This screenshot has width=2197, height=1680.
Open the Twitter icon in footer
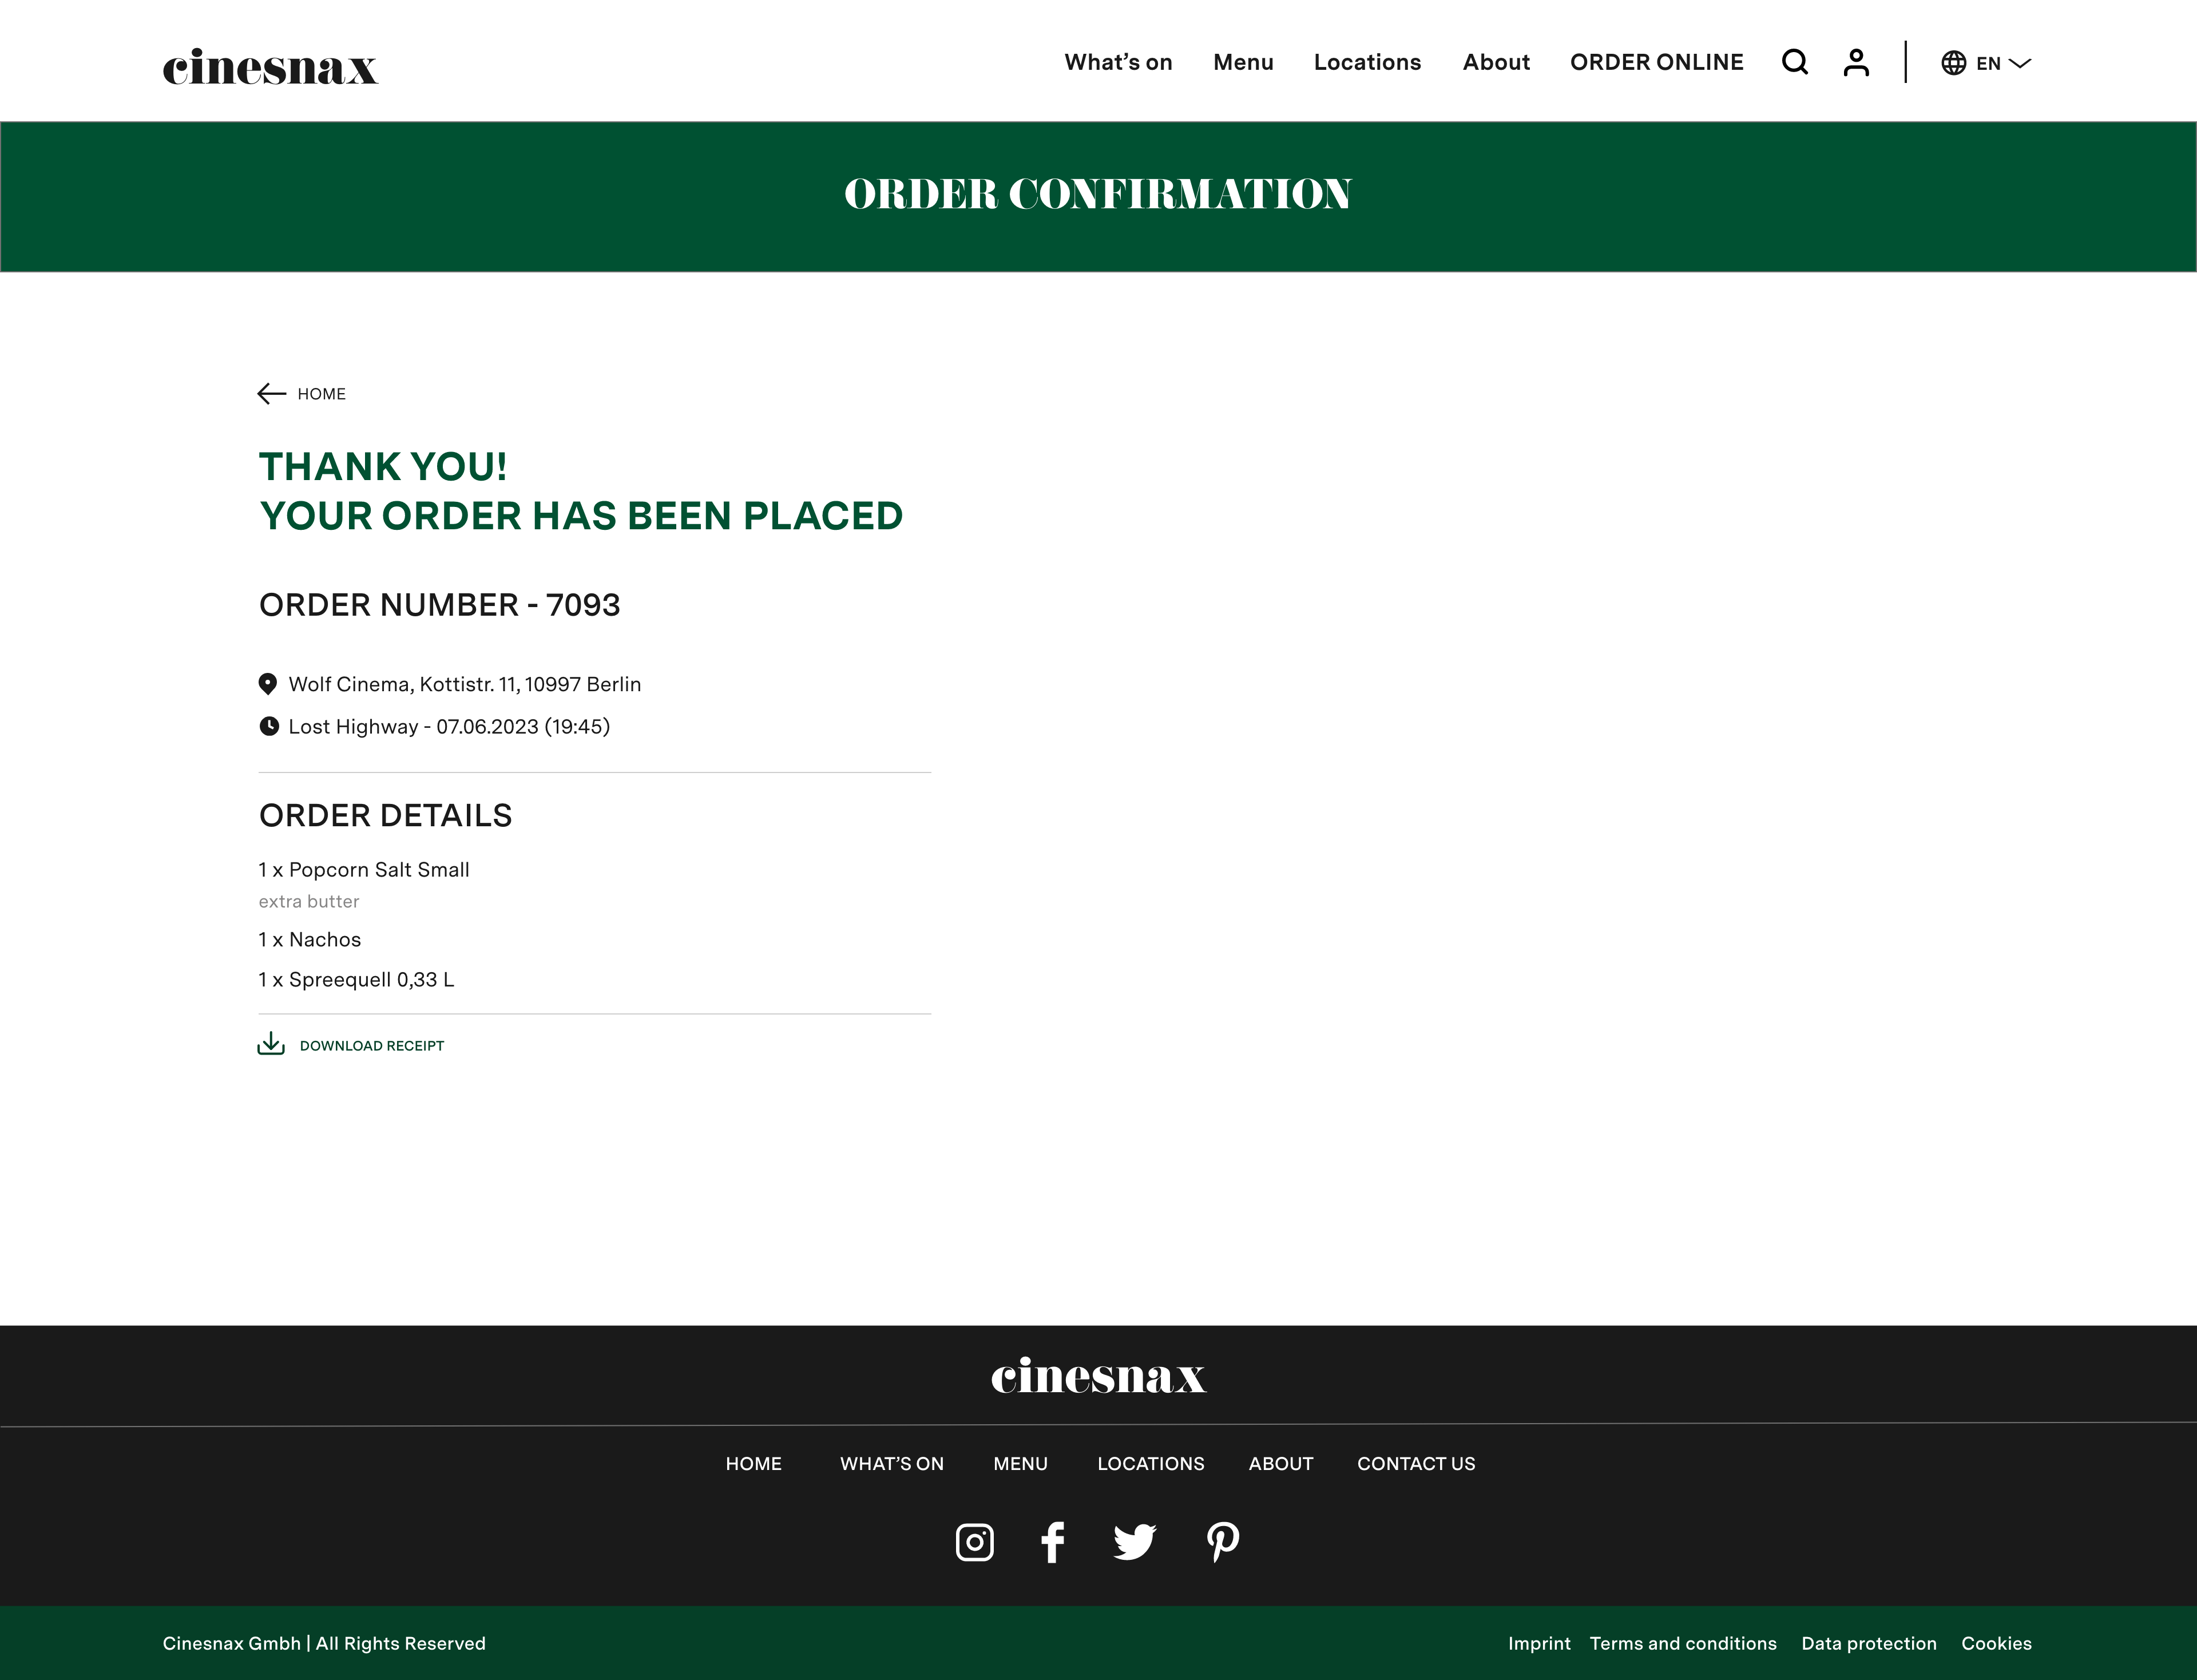(1135, 1542)
